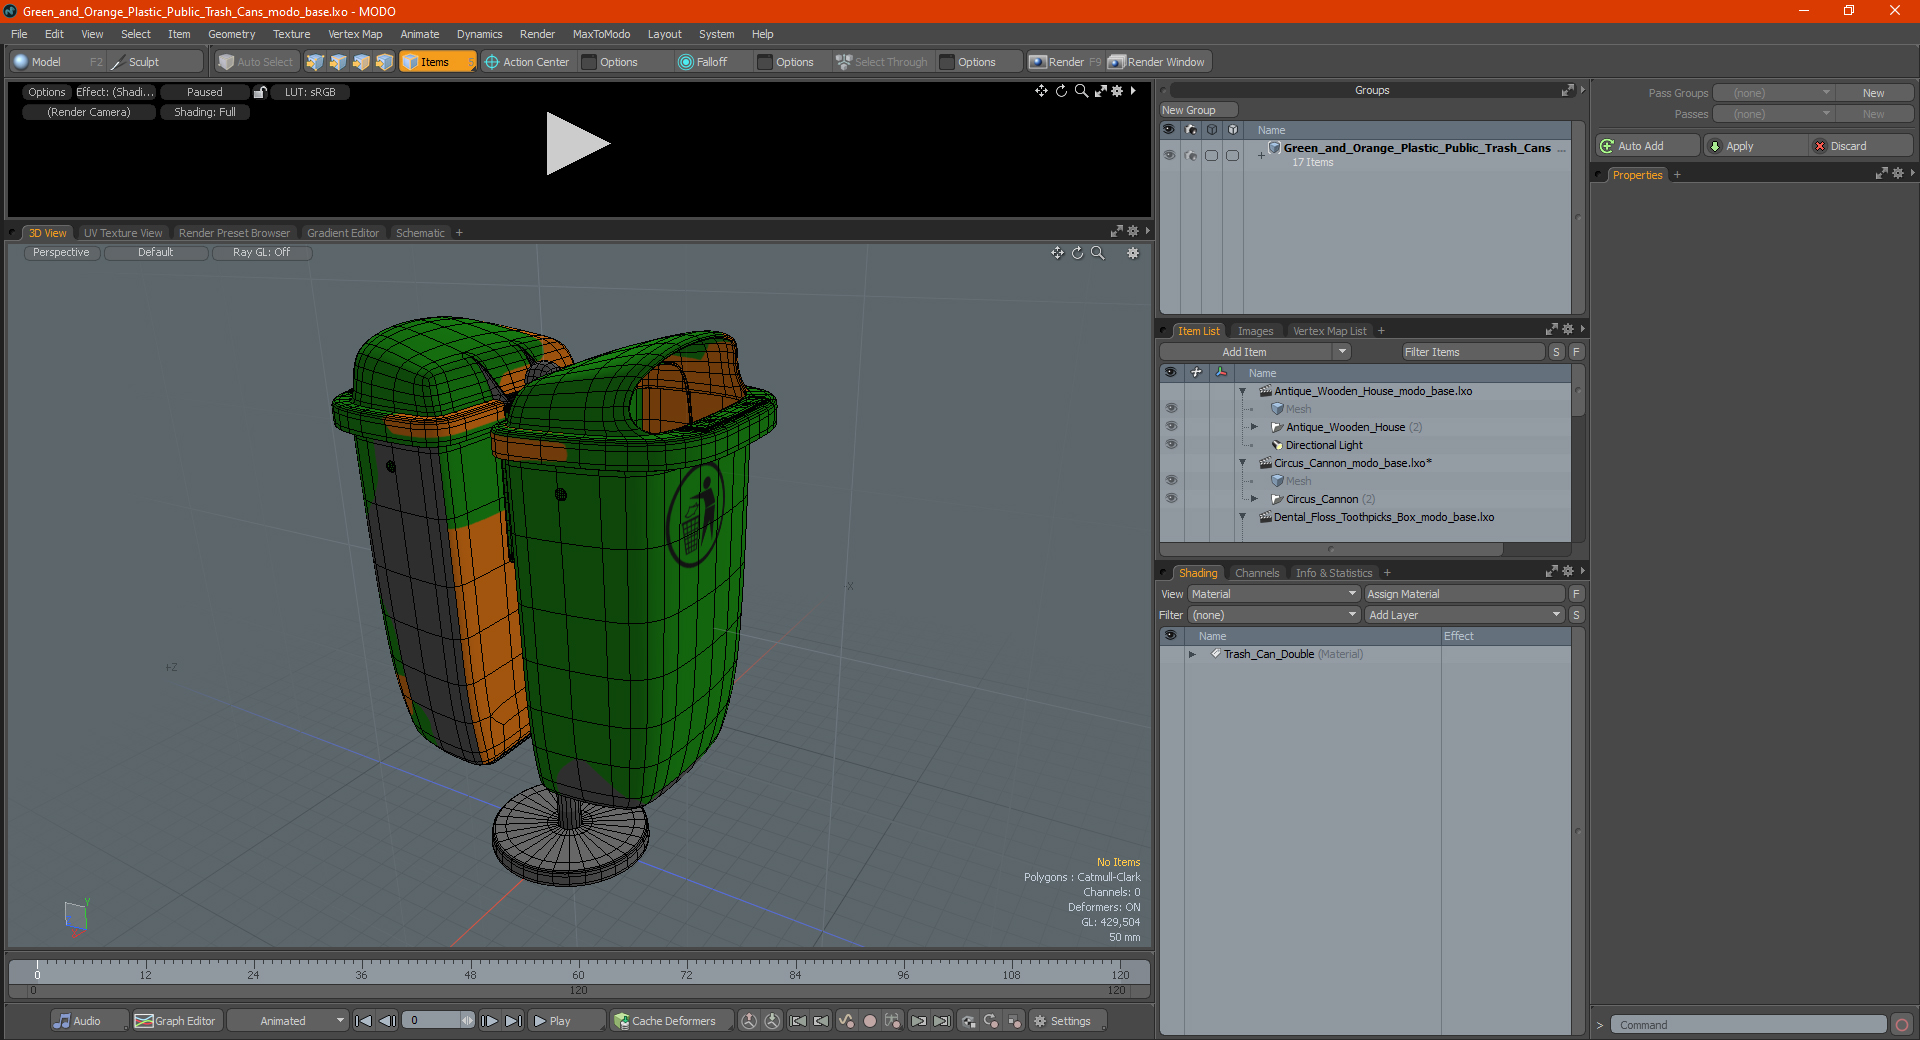
Task: Open Action Center tool
Action: (x=527, y=62)
